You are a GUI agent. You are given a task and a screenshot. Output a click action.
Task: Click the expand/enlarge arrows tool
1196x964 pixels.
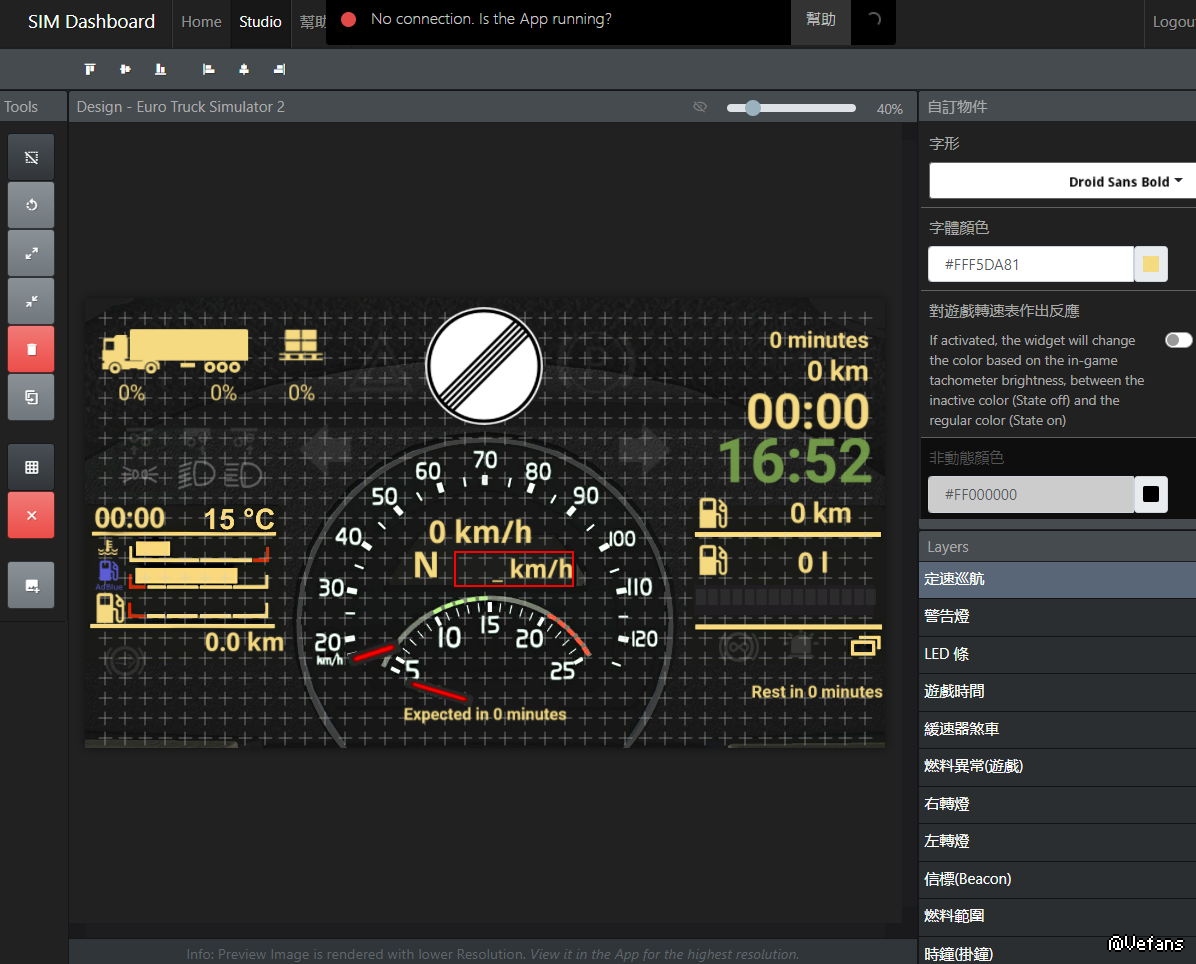(x=31, y=253)
